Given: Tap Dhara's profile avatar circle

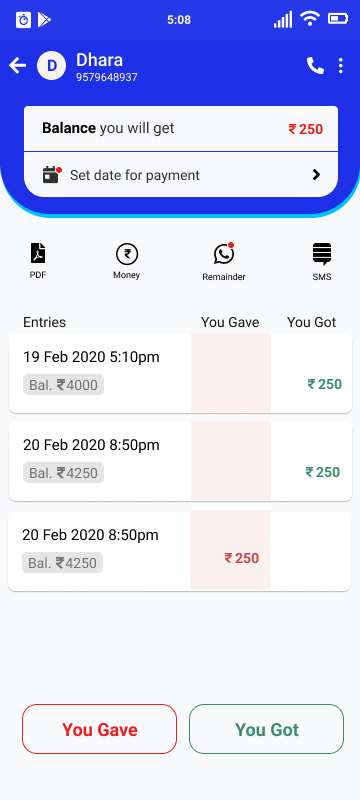Looking at the screenshot, I should pyautogui.click(x=52, y=65).
